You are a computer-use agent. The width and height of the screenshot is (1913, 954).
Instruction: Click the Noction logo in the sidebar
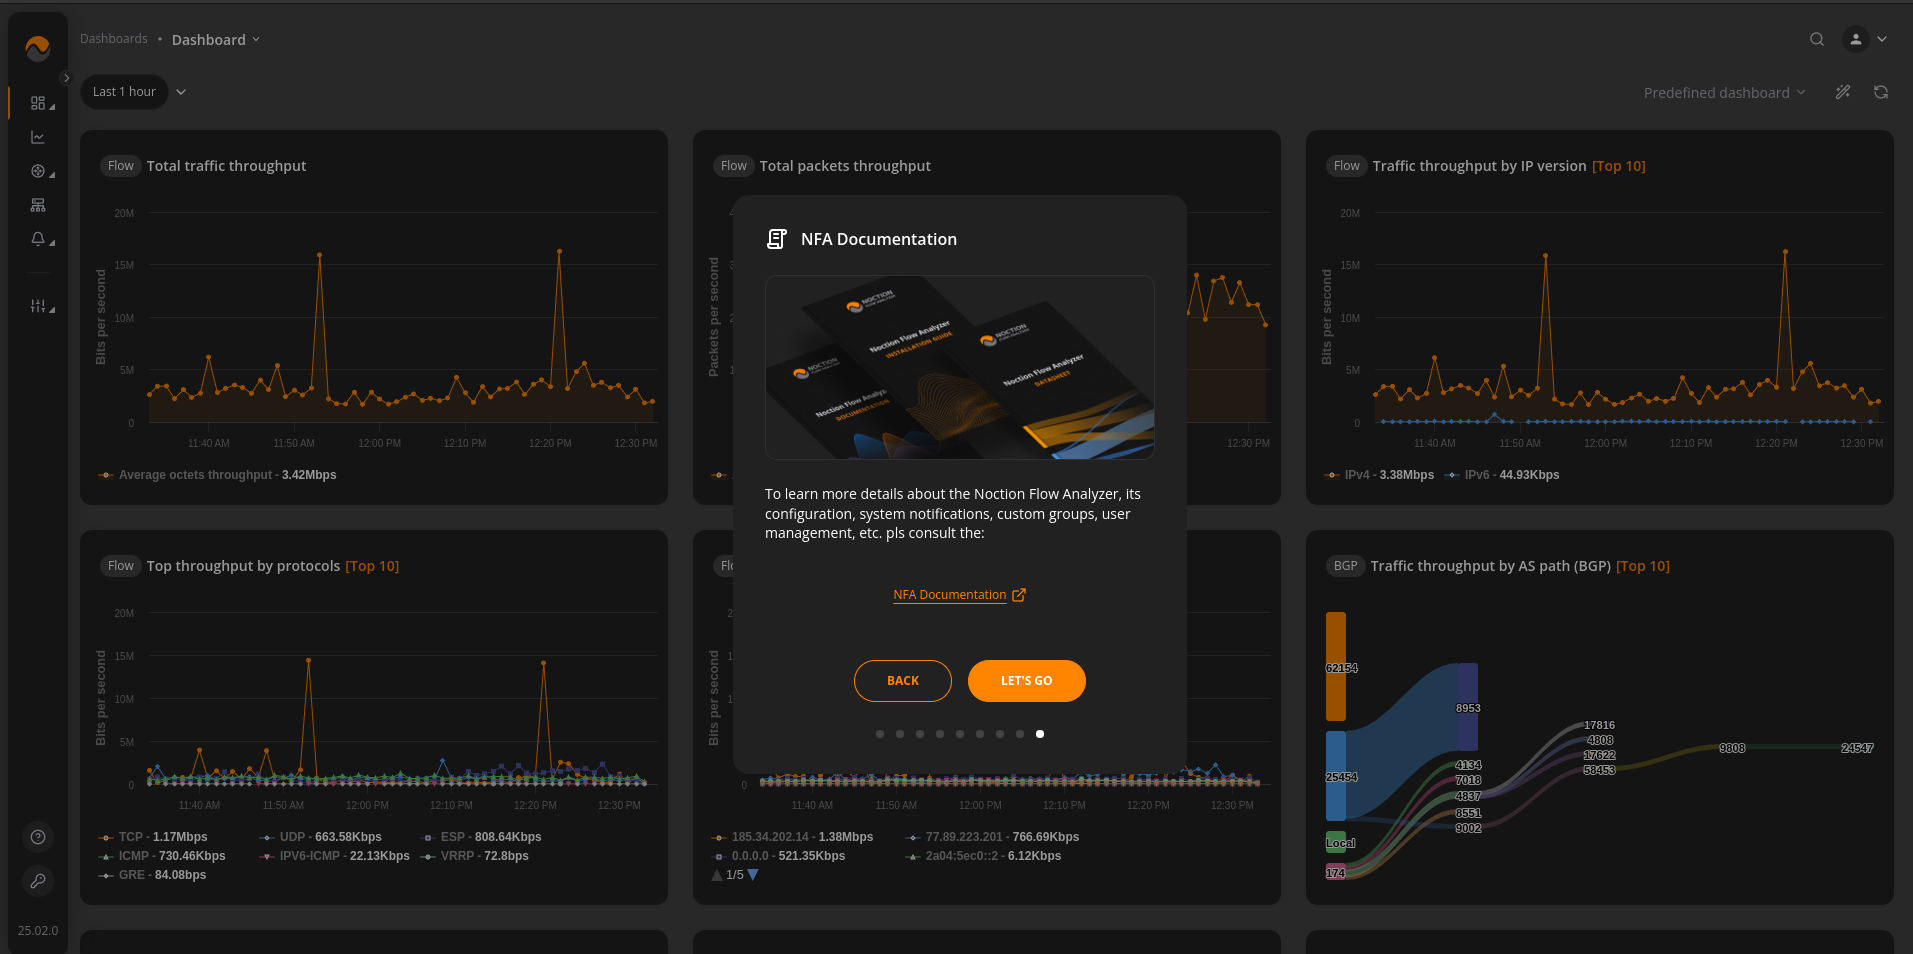(38, 48)
